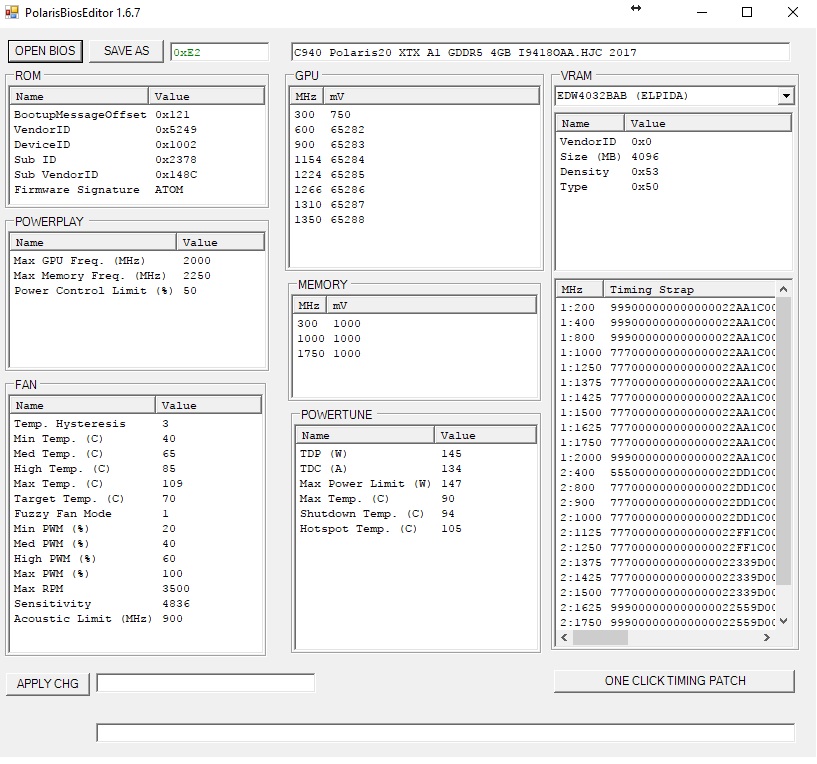Select Sensitivity fan row

coord(136,604)
